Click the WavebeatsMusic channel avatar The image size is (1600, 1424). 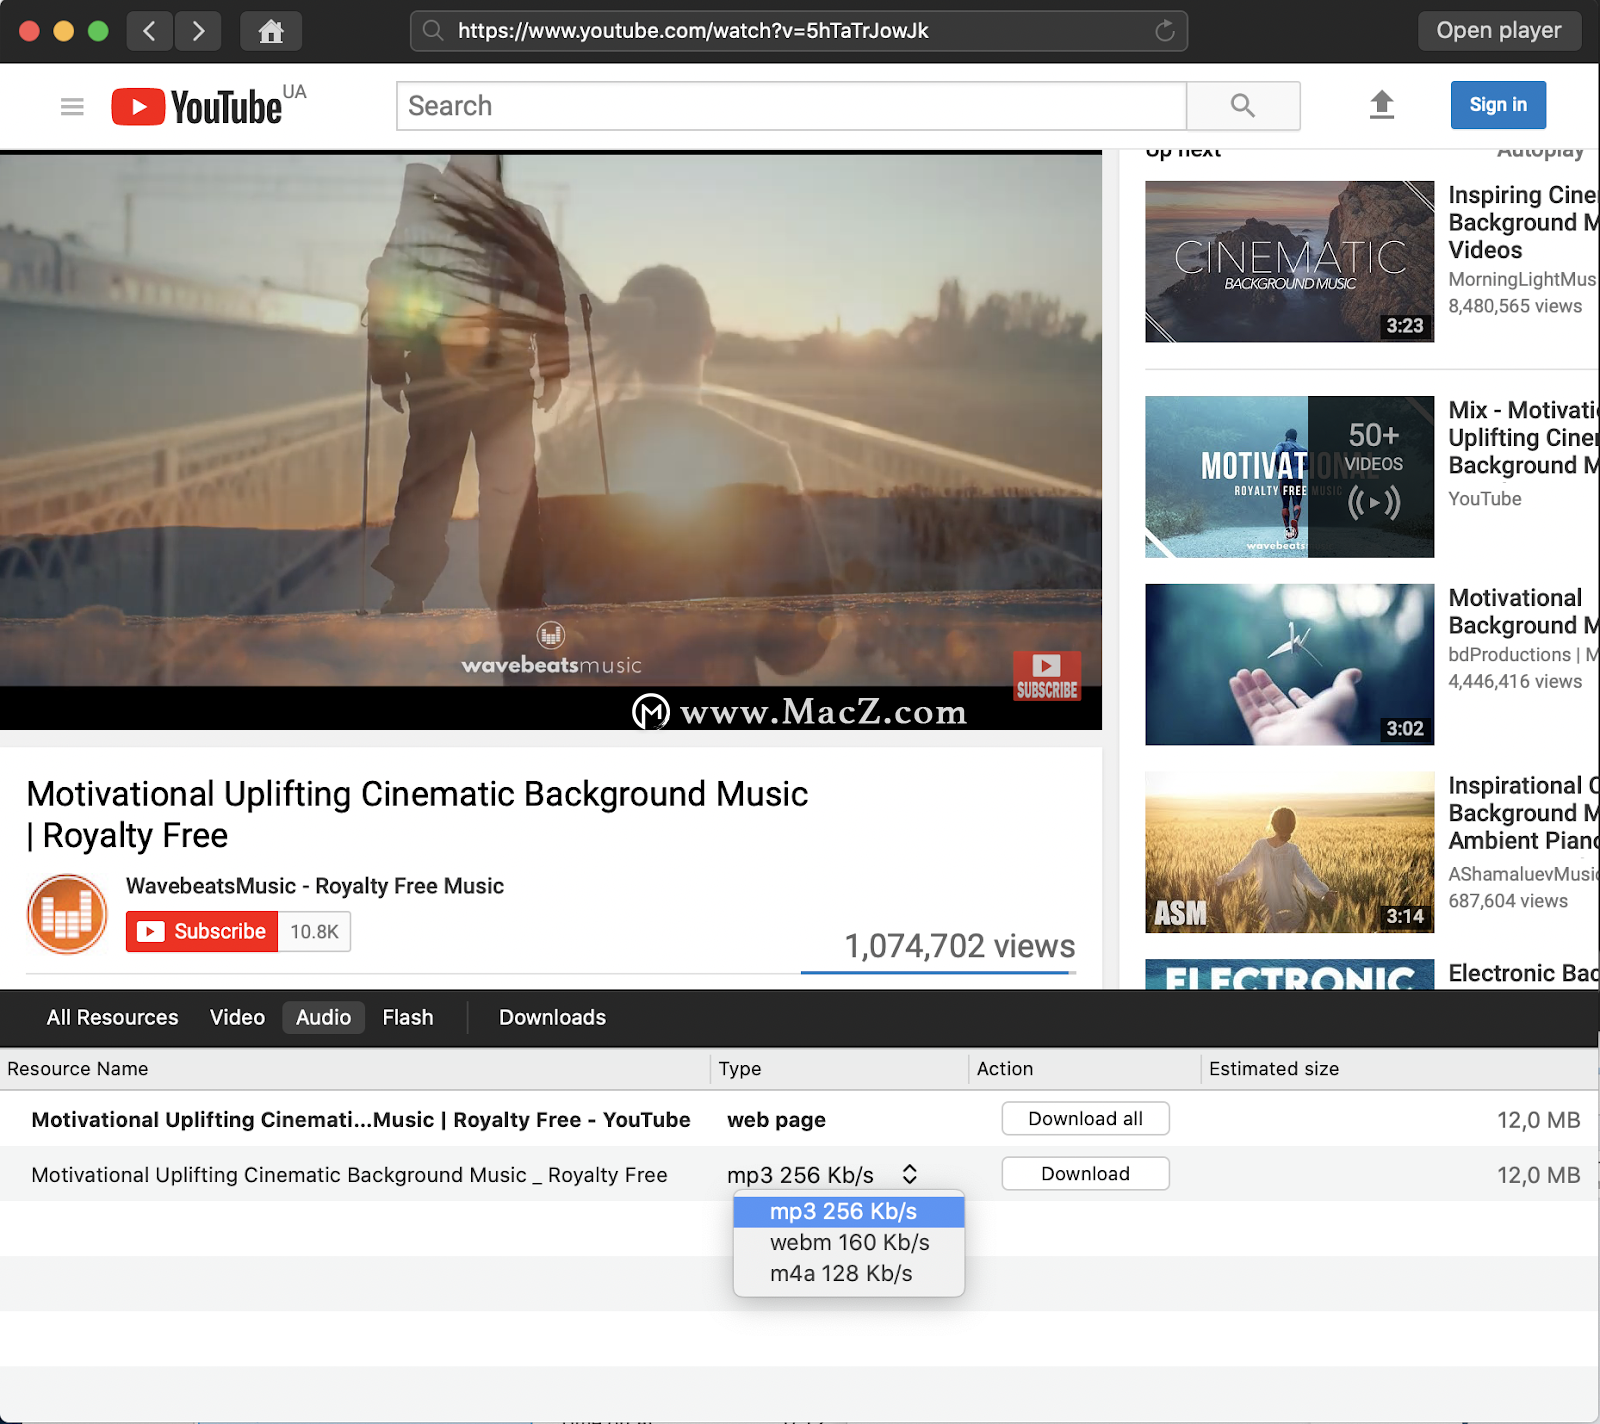tap(67, 913)
